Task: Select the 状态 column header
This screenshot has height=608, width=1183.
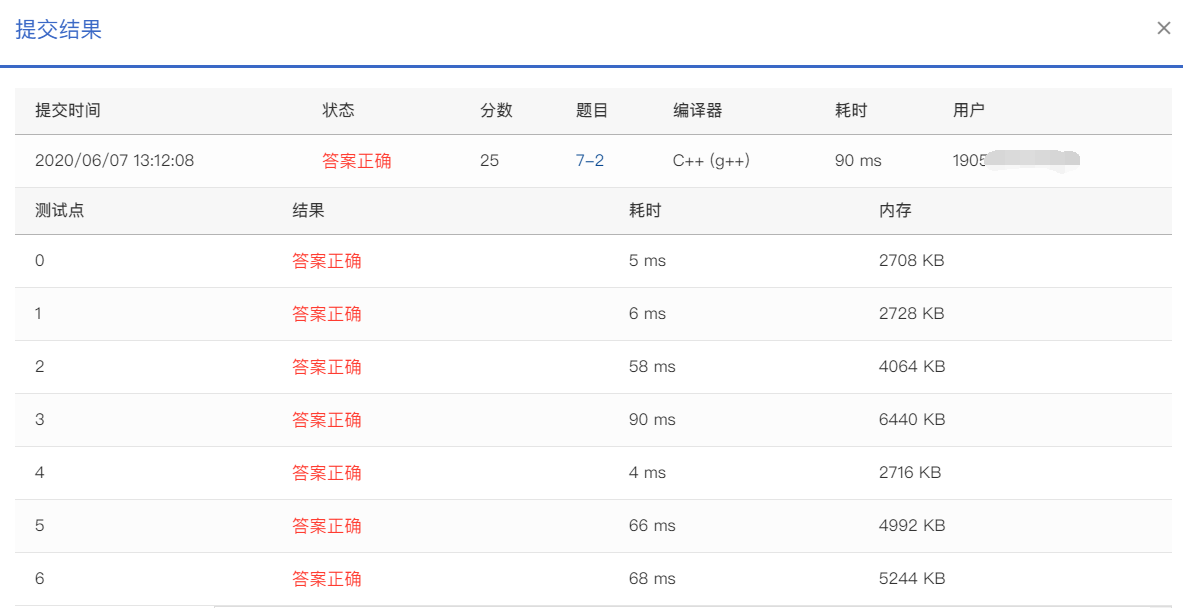Action: [x=338, y=110]
